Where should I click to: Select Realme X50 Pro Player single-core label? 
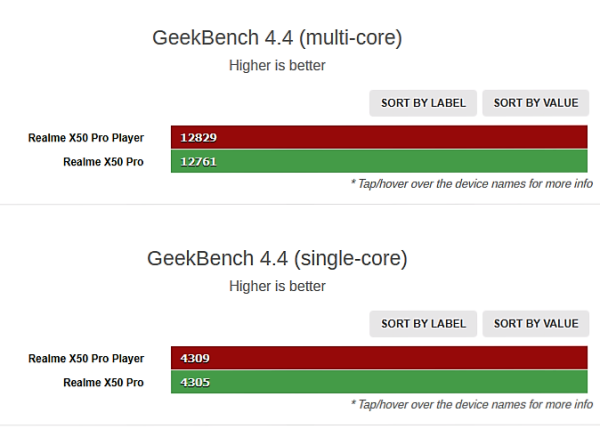(x=86, y=359)
